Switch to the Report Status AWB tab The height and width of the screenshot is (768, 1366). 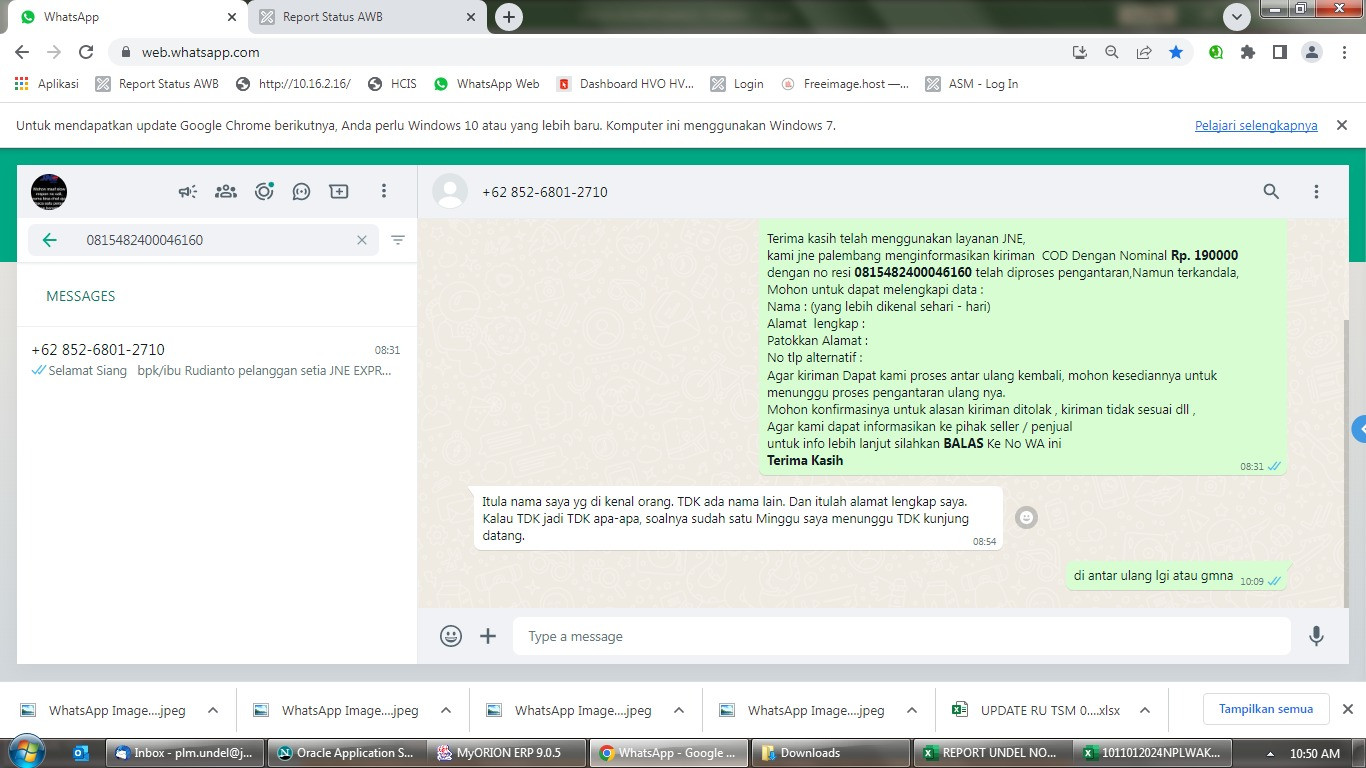[367, 17]
